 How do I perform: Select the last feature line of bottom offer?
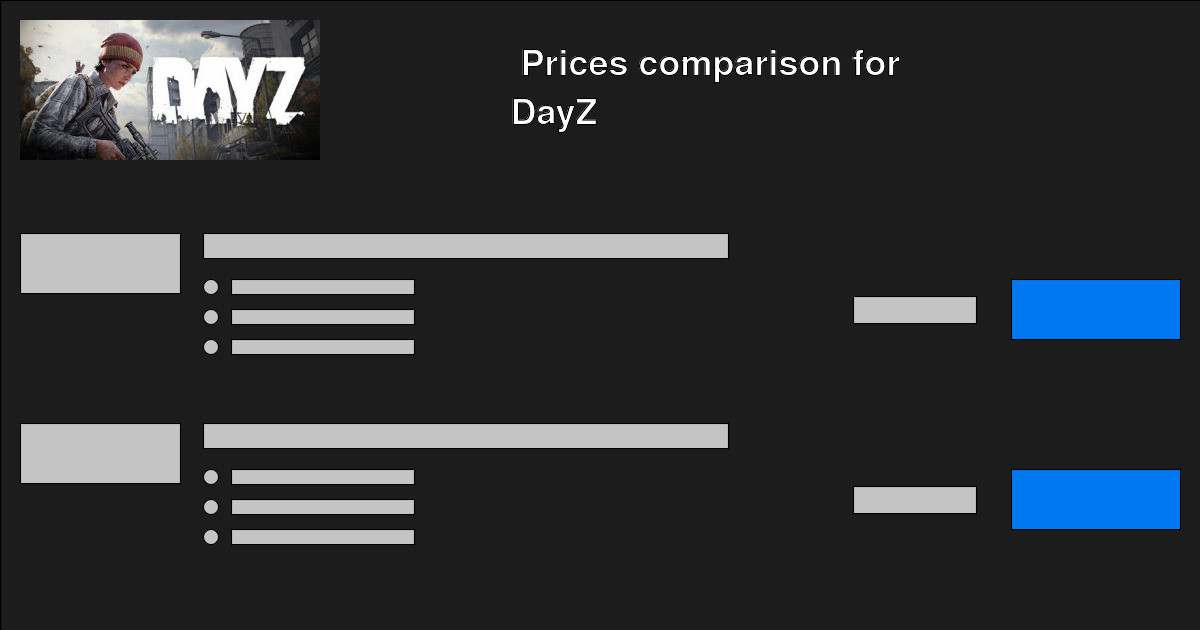click(x=322, y=537)
